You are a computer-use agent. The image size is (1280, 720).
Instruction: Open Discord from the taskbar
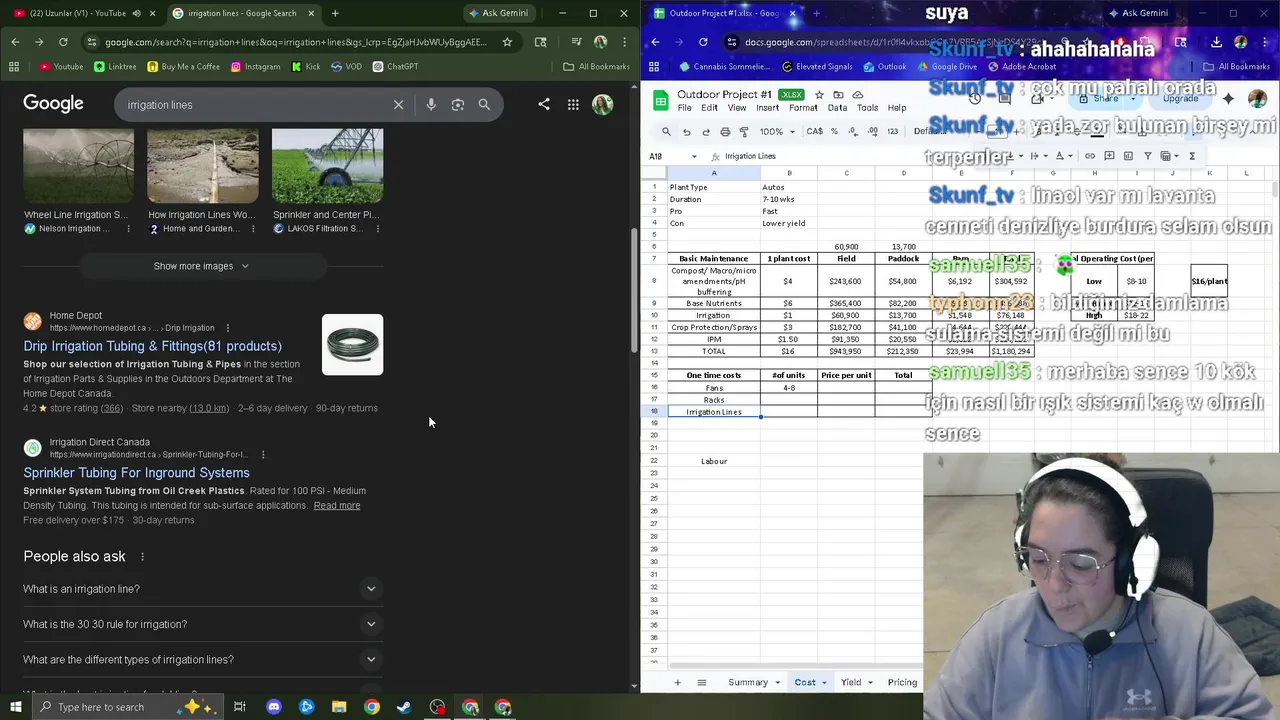click(x=274, y=707)
